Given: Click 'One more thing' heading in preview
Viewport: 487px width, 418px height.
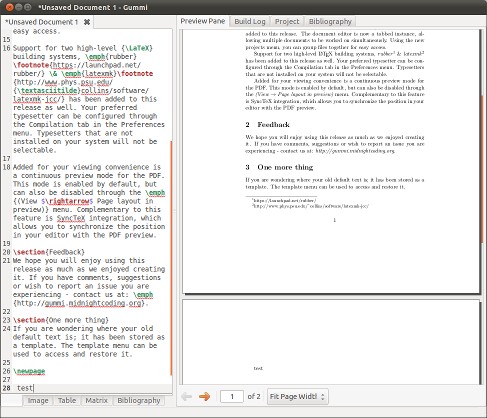Looking at the screenshot, I should click(x=285, y=167).
